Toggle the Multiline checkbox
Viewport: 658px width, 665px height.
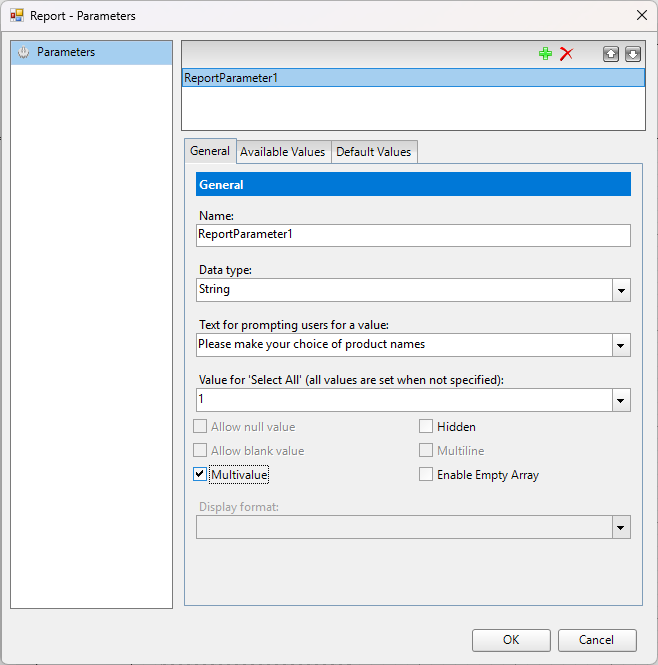point(426,450)
